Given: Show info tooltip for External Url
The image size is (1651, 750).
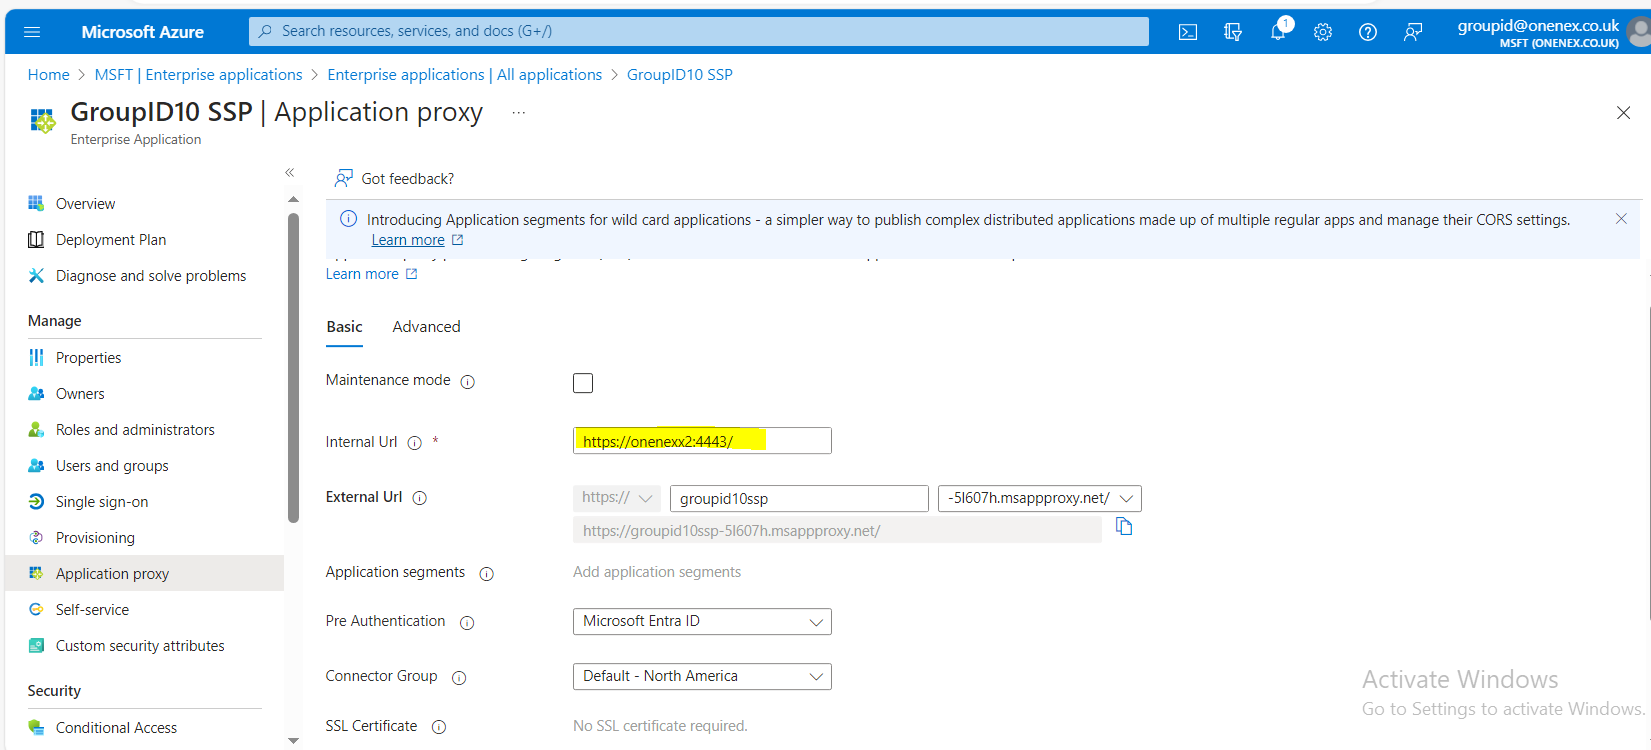Looking at the screenshot, I should pos(420,498).
